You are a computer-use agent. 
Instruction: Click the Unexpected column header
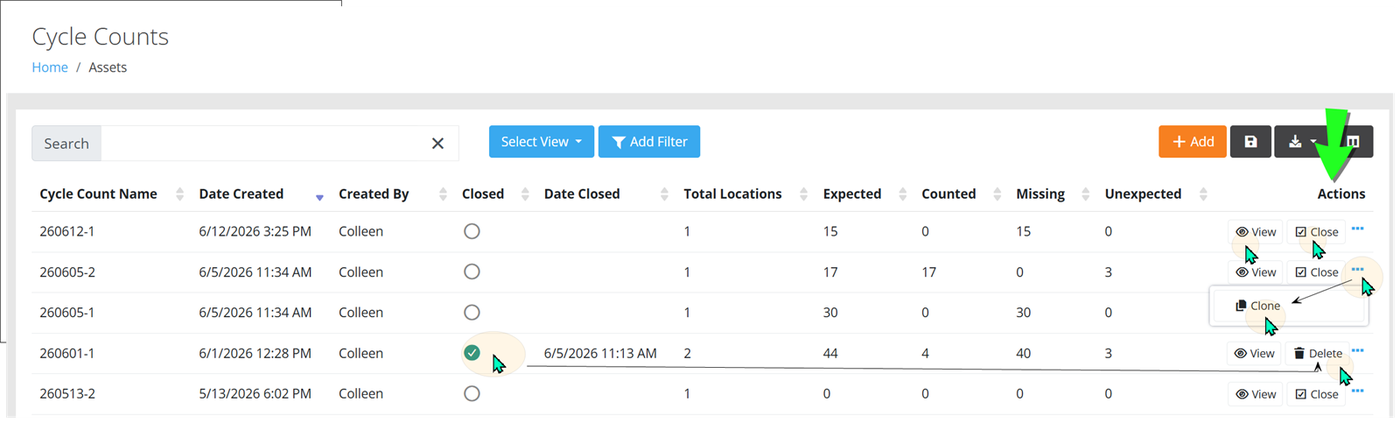click(1143, 194)
